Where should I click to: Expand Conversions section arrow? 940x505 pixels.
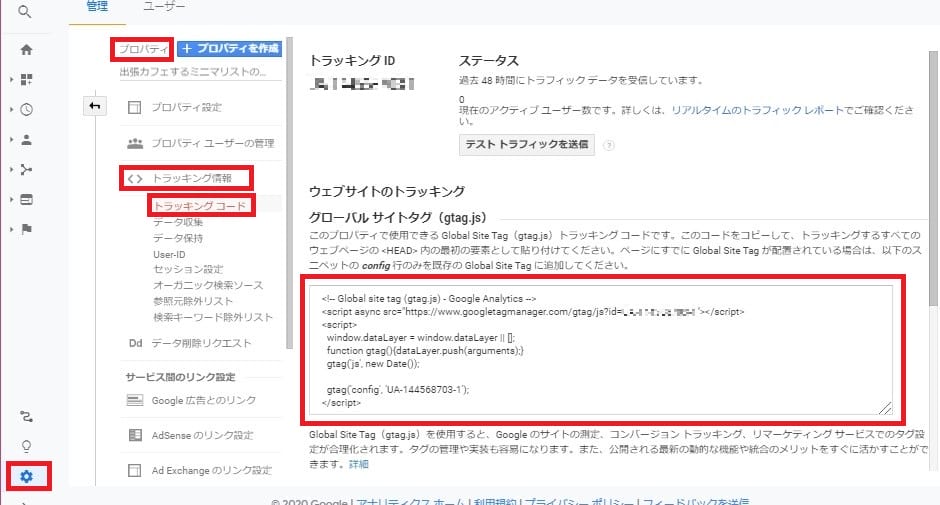[11, 229]
